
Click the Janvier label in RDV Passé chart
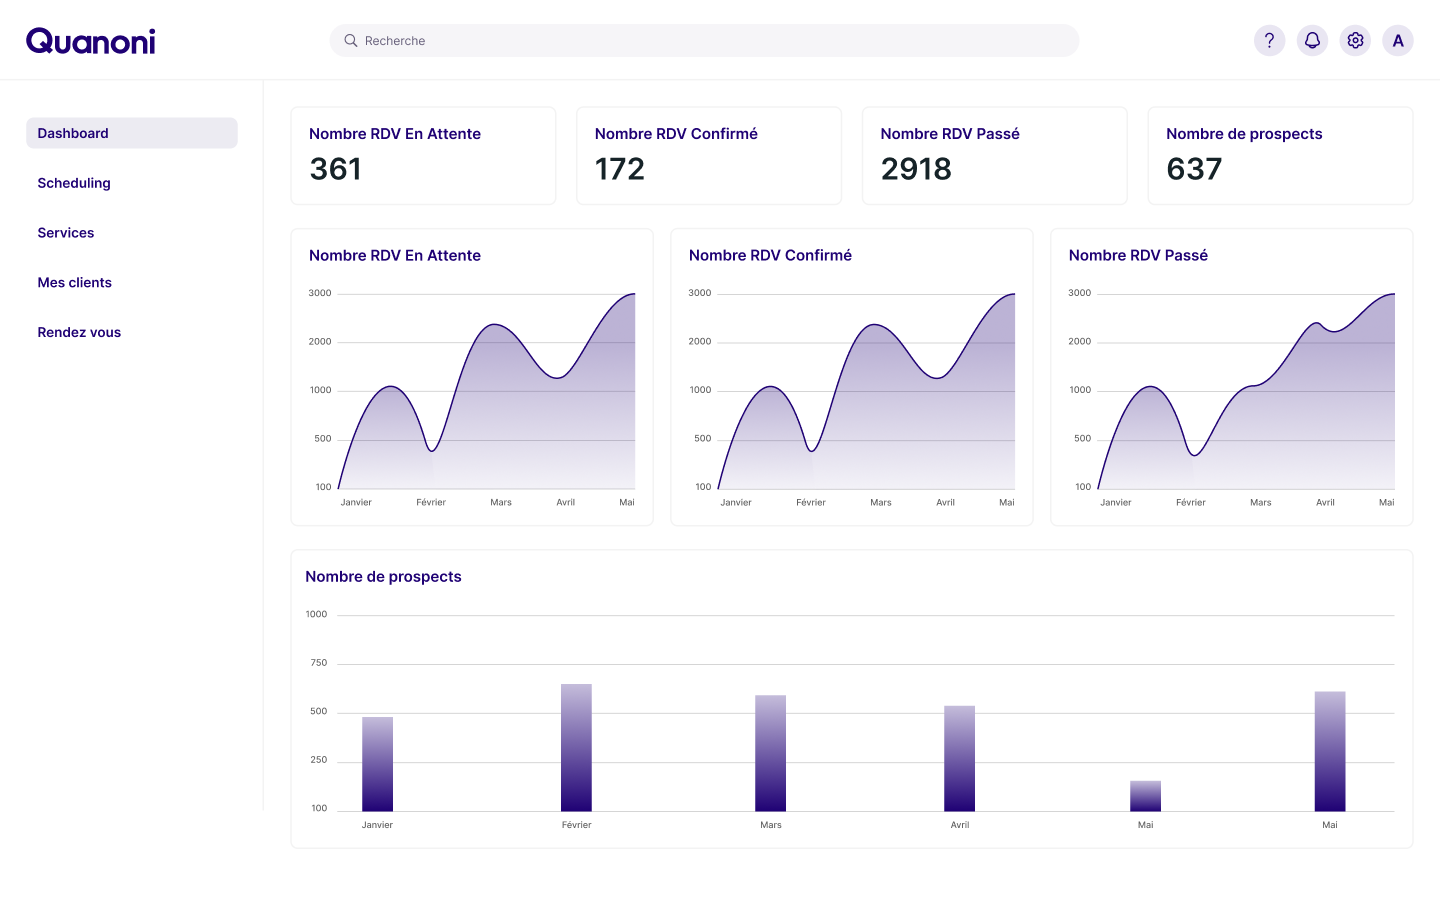(1116, 503)
